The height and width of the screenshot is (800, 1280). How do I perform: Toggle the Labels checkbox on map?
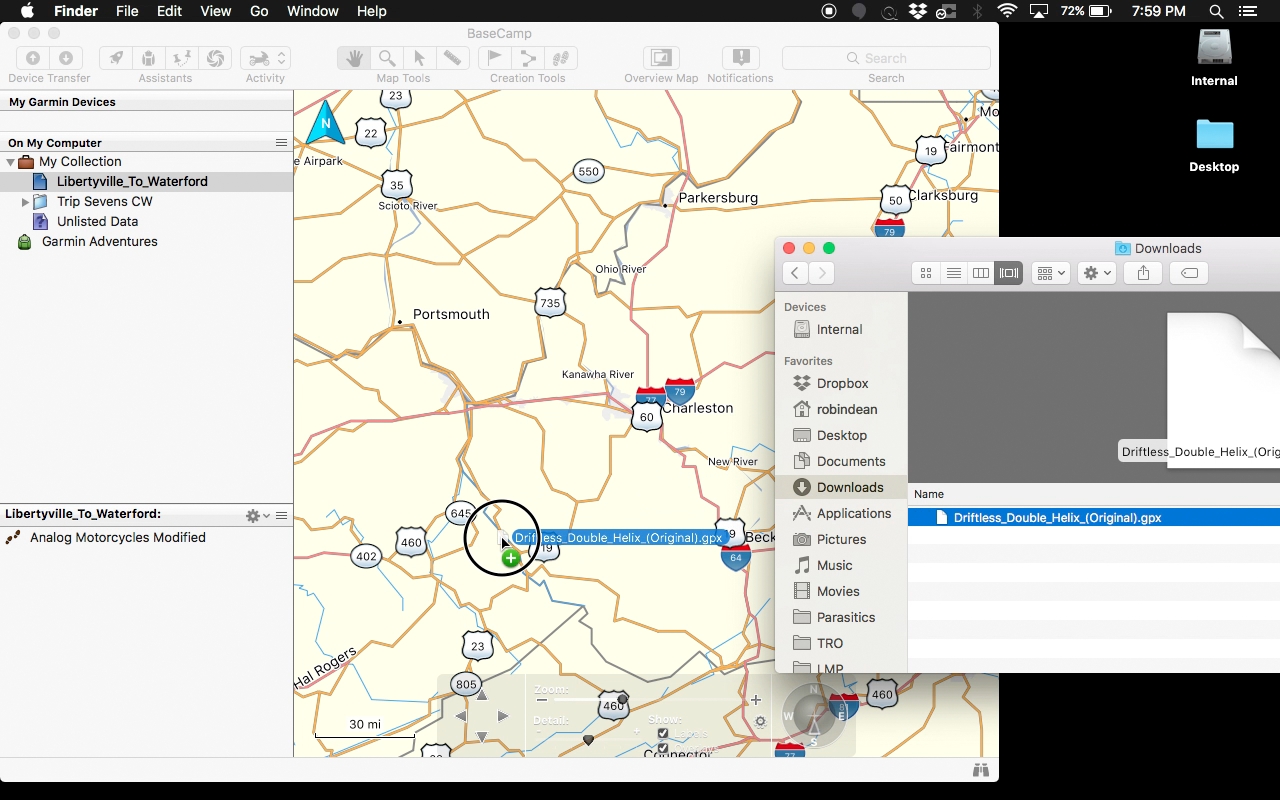pos(663,733)
